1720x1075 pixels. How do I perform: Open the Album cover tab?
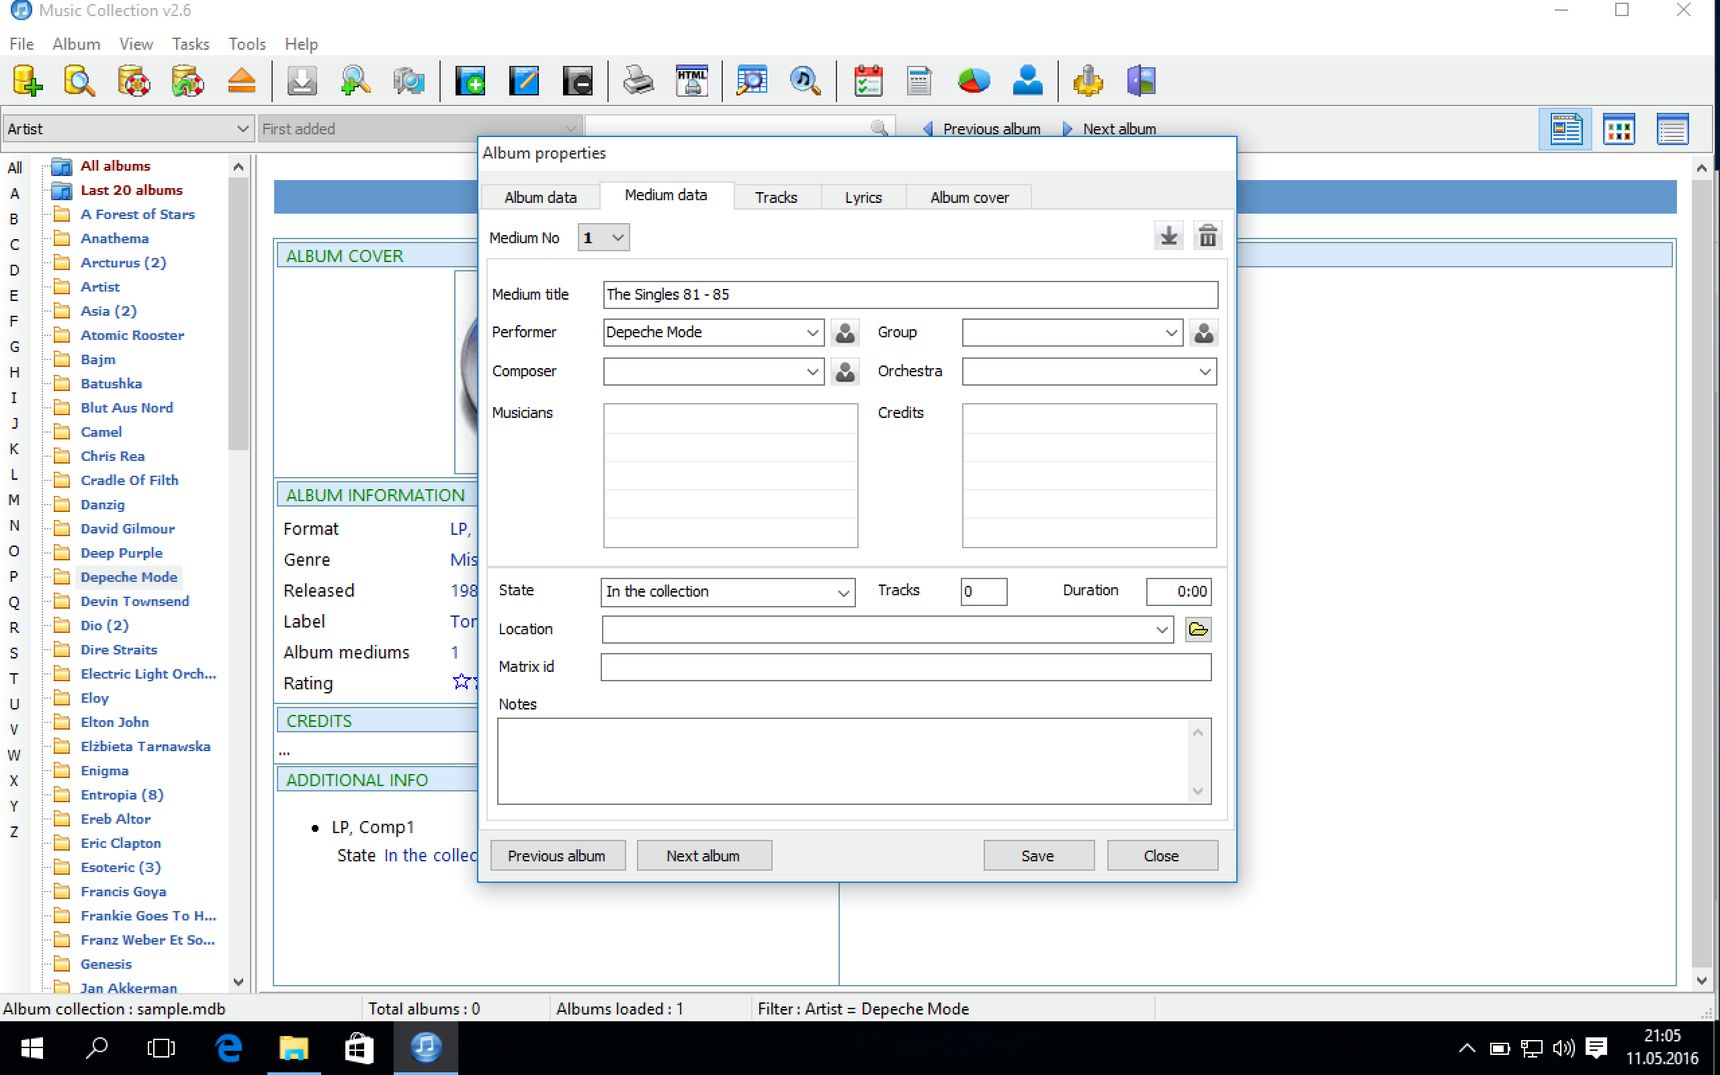pos(969,197)
